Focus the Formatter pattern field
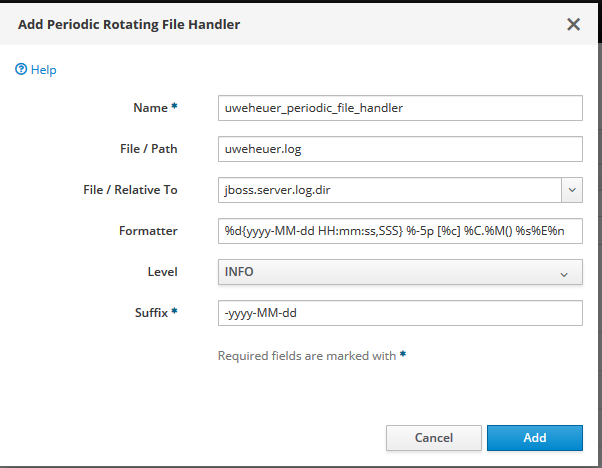The image size is (602, 468). point(400,231)
